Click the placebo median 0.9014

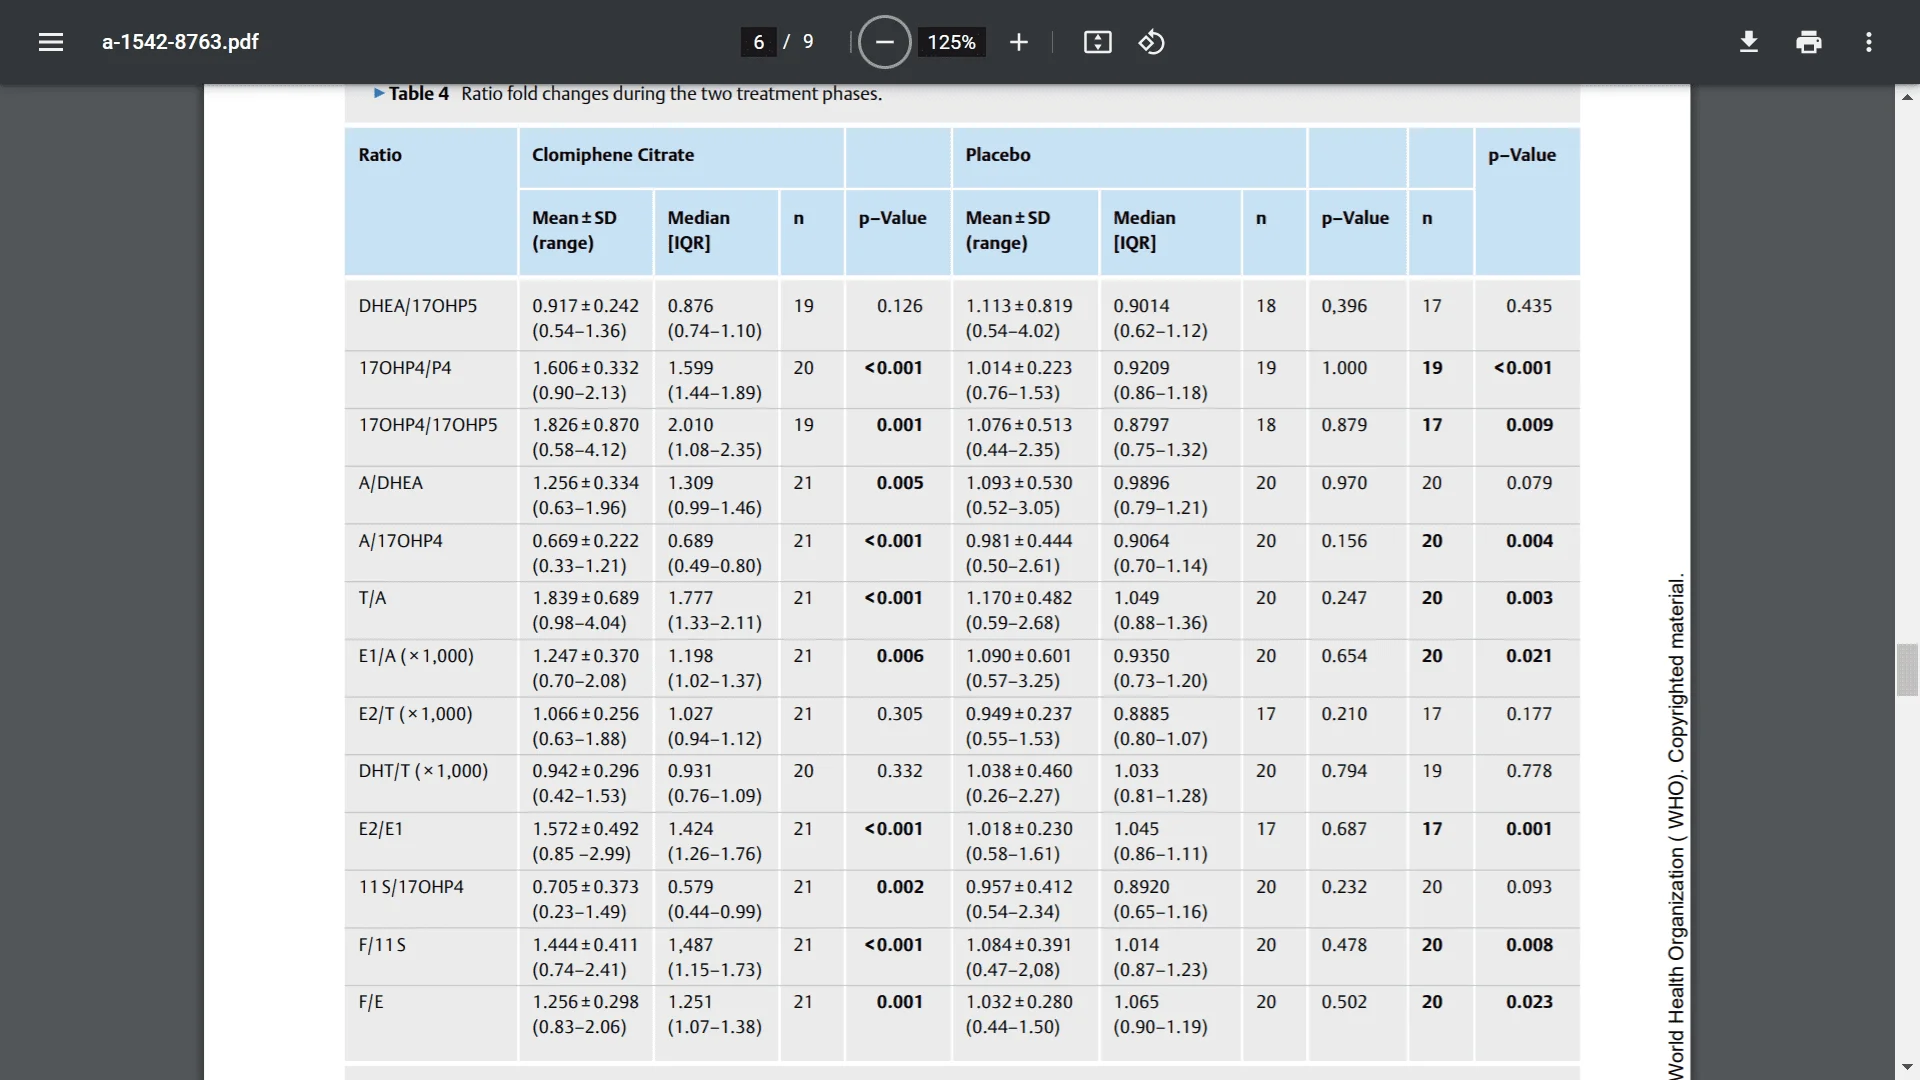click(1141, 306)
